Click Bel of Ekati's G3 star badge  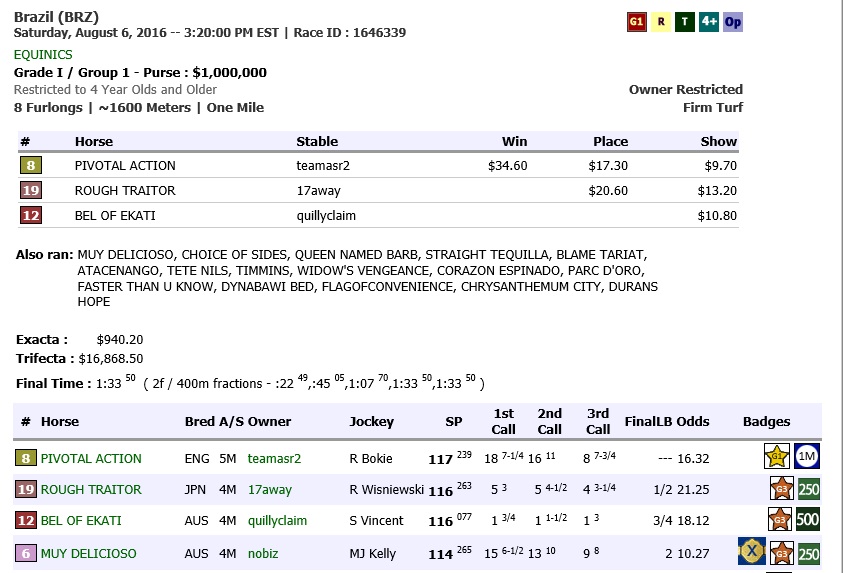[780, 520]
